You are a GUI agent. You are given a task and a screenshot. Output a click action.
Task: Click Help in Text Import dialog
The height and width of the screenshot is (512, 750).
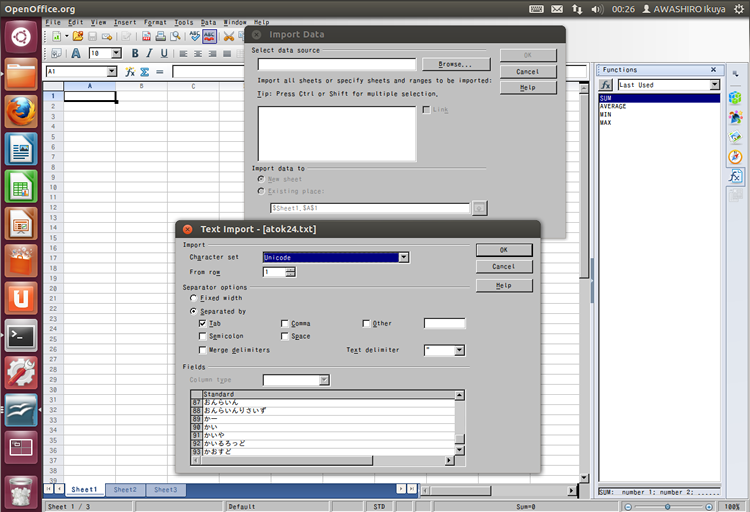(504, 286)
